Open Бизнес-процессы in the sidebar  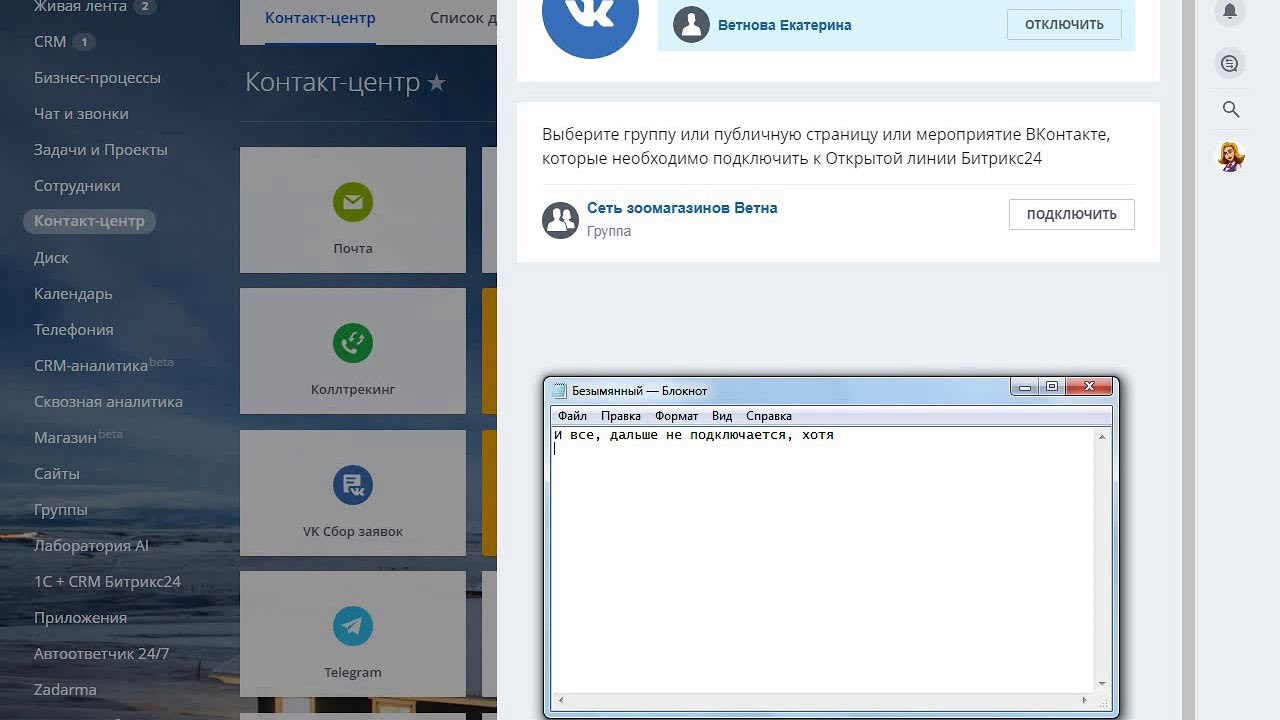97,78
